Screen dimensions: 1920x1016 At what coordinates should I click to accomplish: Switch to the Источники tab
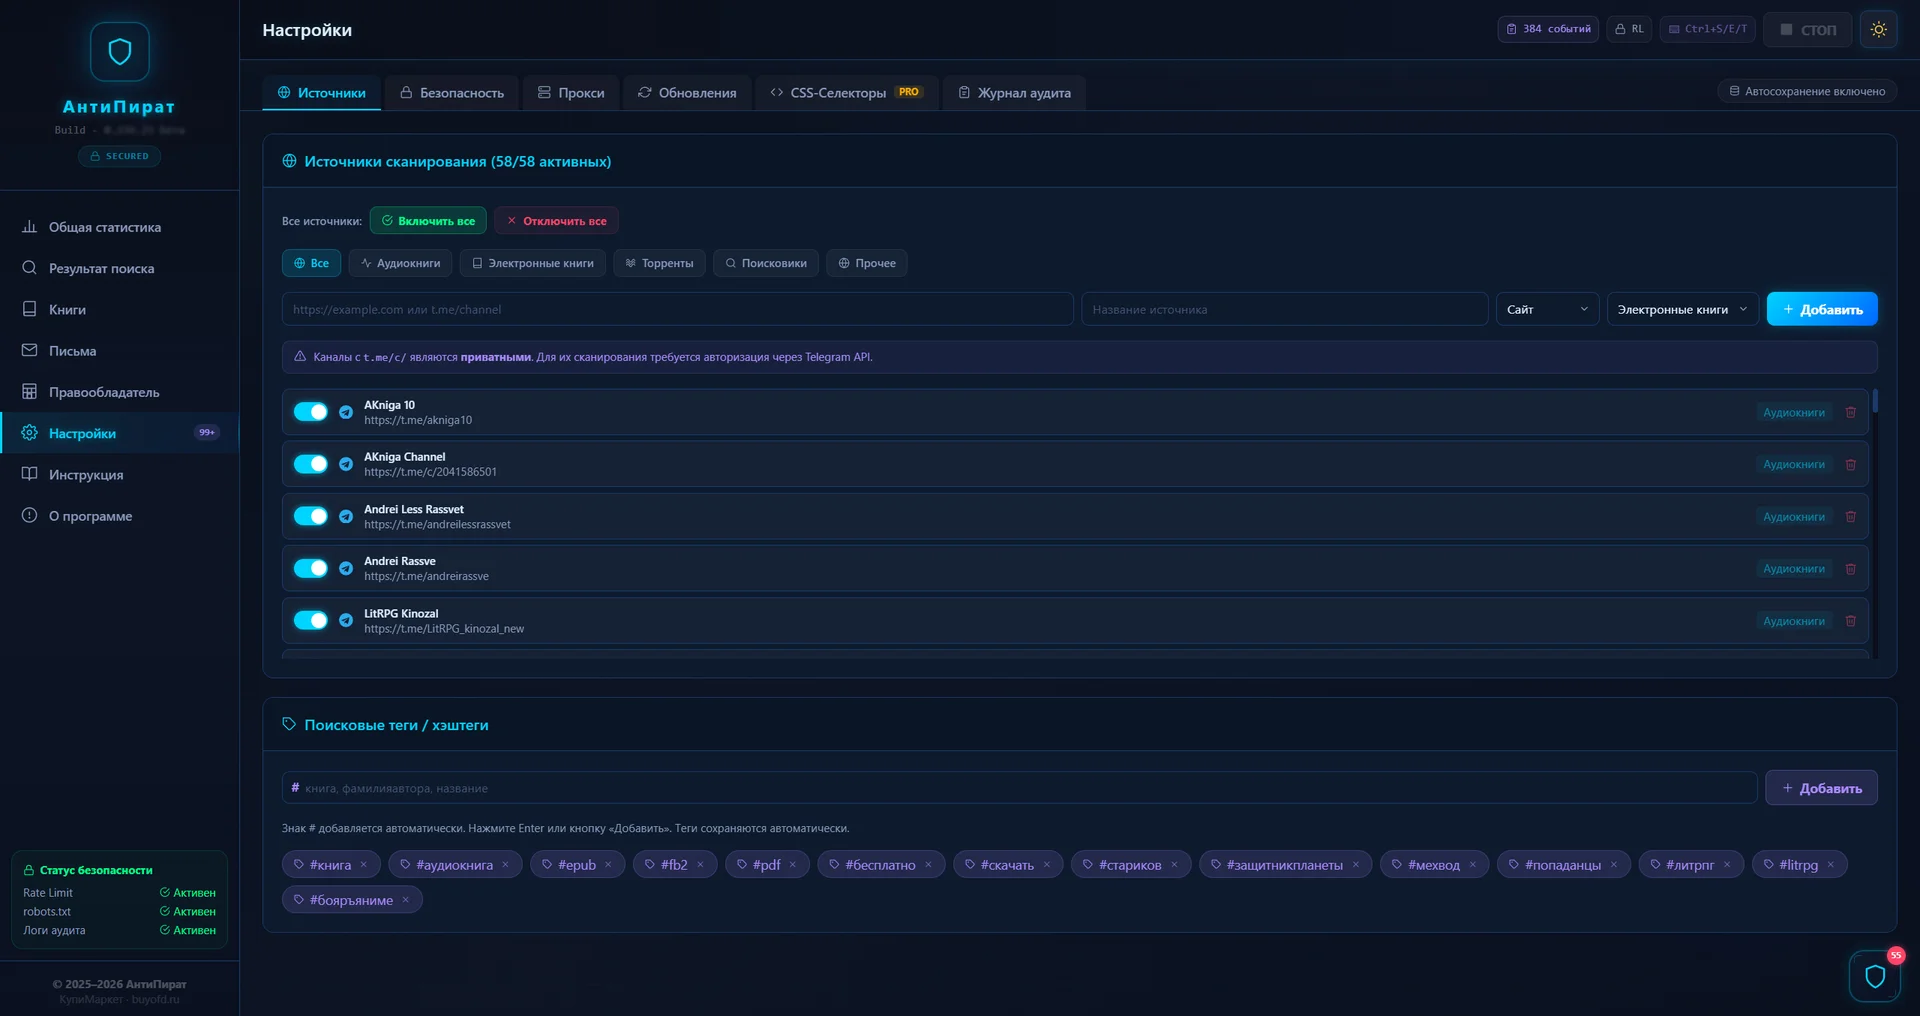(x=321, y=93)
